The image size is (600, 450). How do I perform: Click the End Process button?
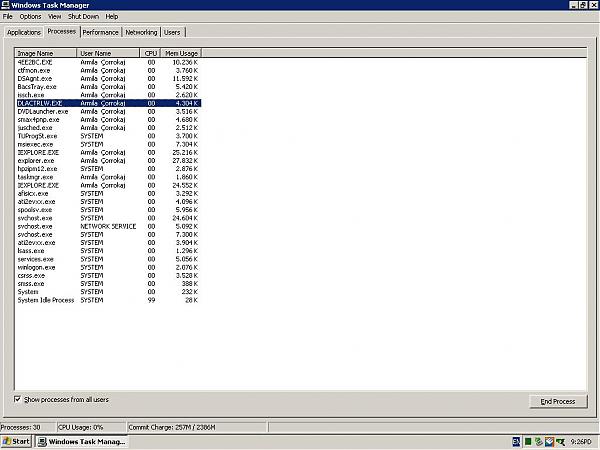[558, 401]
